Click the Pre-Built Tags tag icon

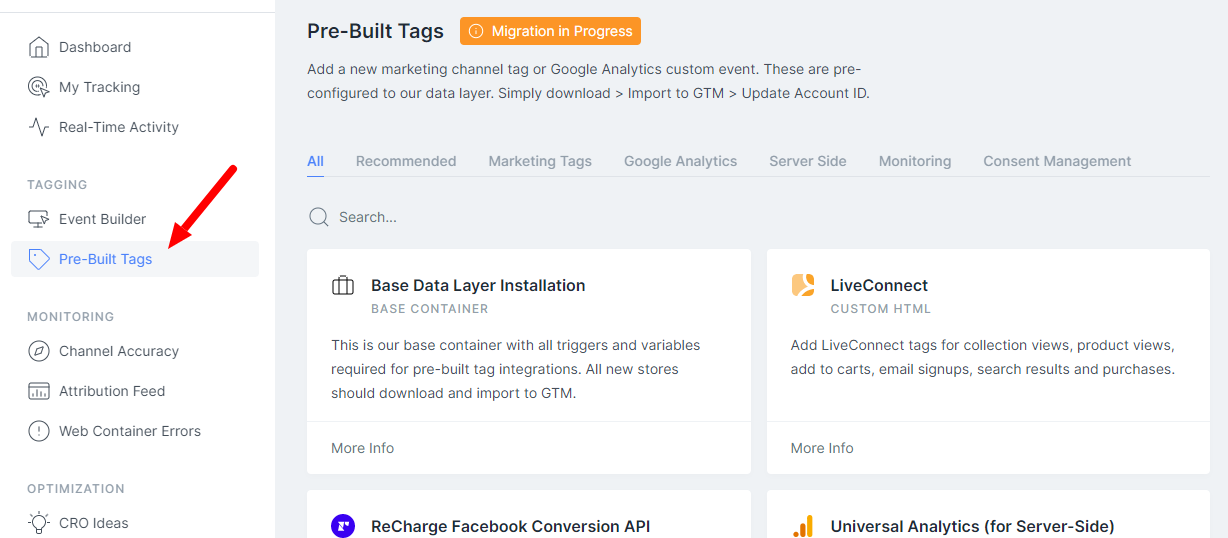39,259
